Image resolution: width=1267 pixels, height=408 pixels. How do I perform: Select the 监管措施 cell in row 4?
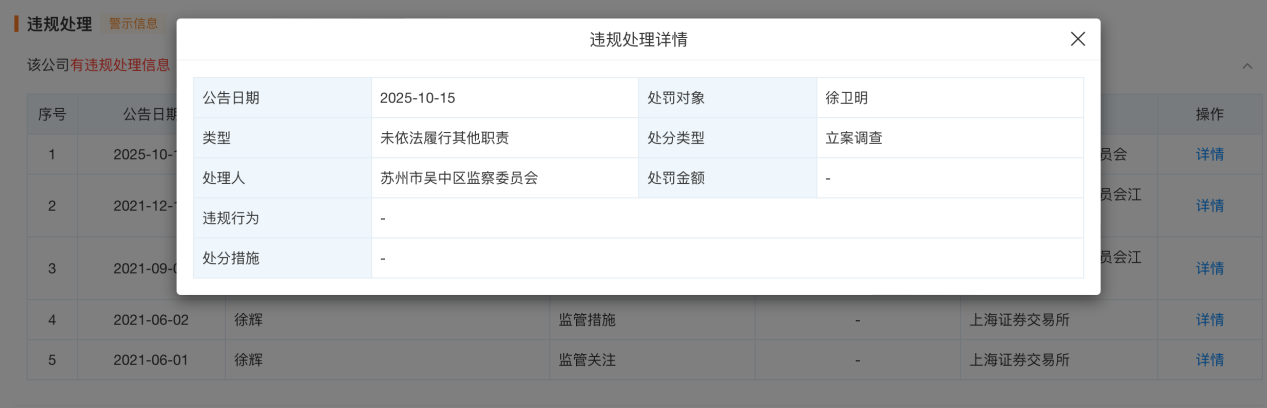(587, 320)
